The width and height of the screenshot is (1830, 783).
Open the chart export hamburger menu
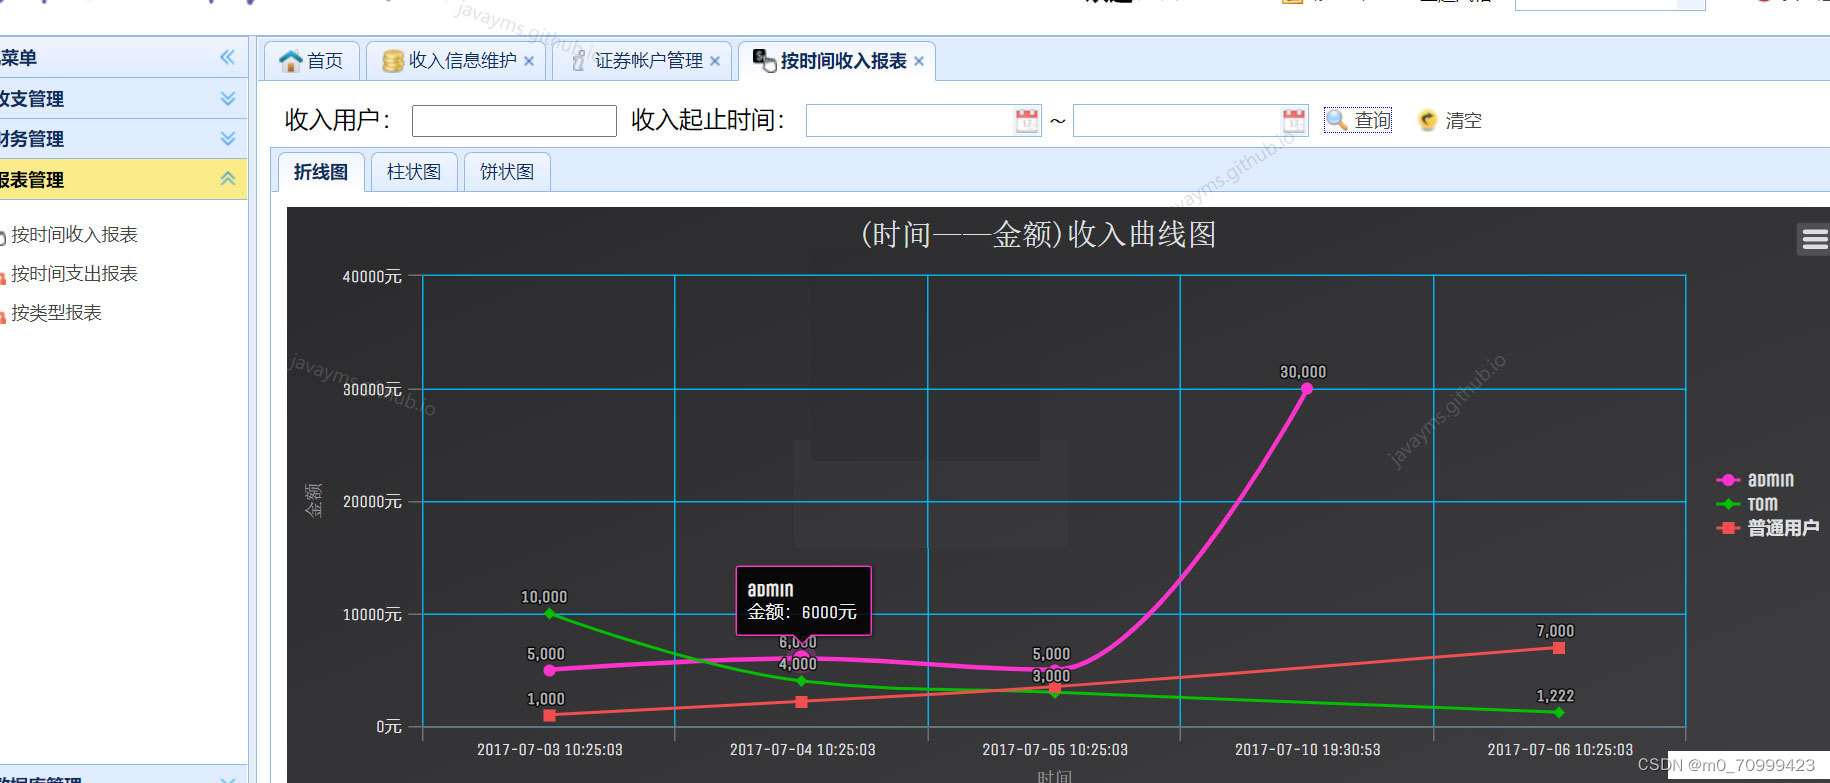(x=1814, y=239)
